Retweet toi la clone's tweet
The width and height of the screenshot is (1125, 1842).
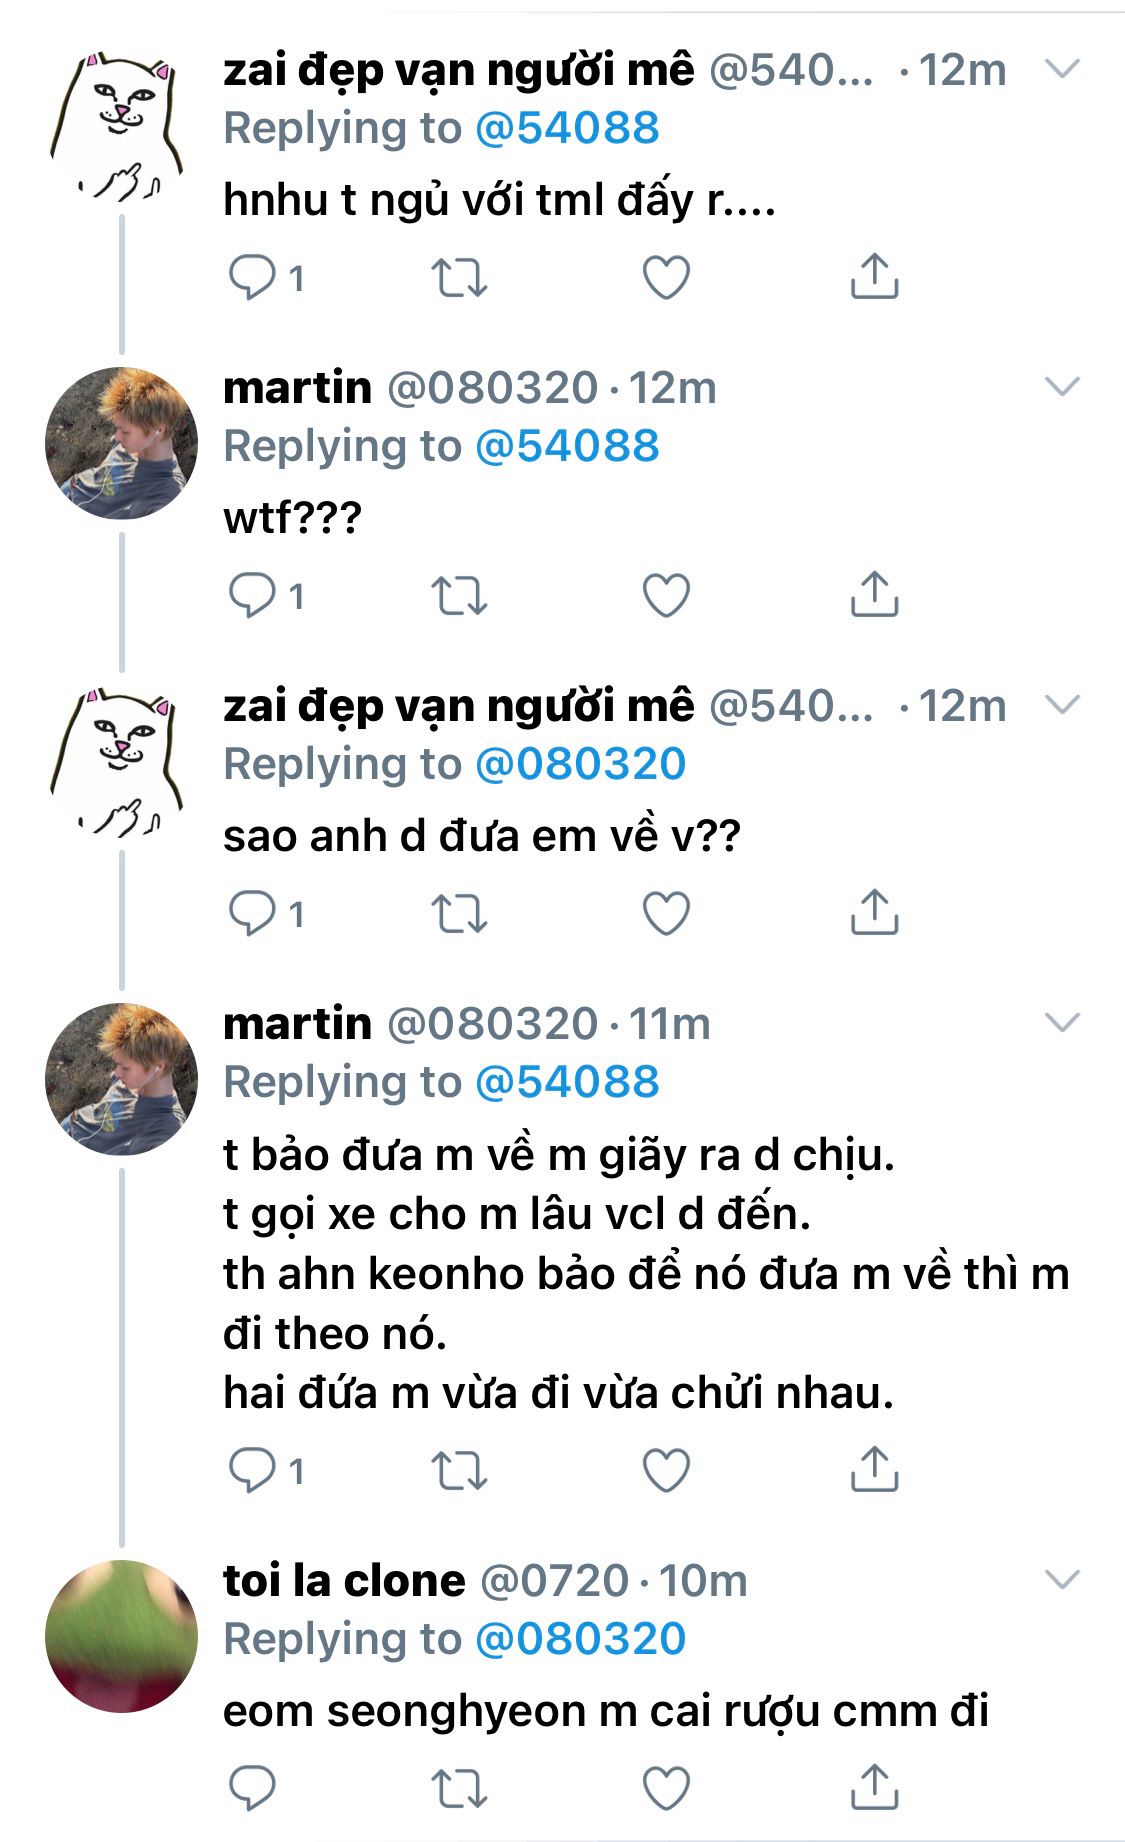[459, 1788]
